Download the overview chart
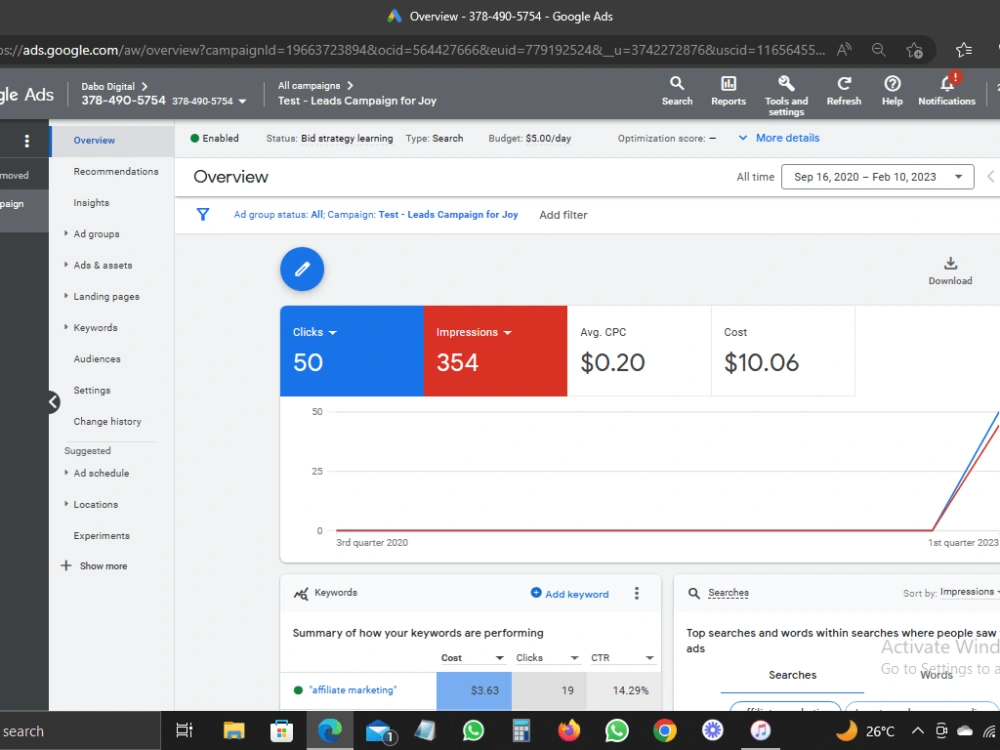The height and width of the screenshot is (750, 1000). point(950,270)
